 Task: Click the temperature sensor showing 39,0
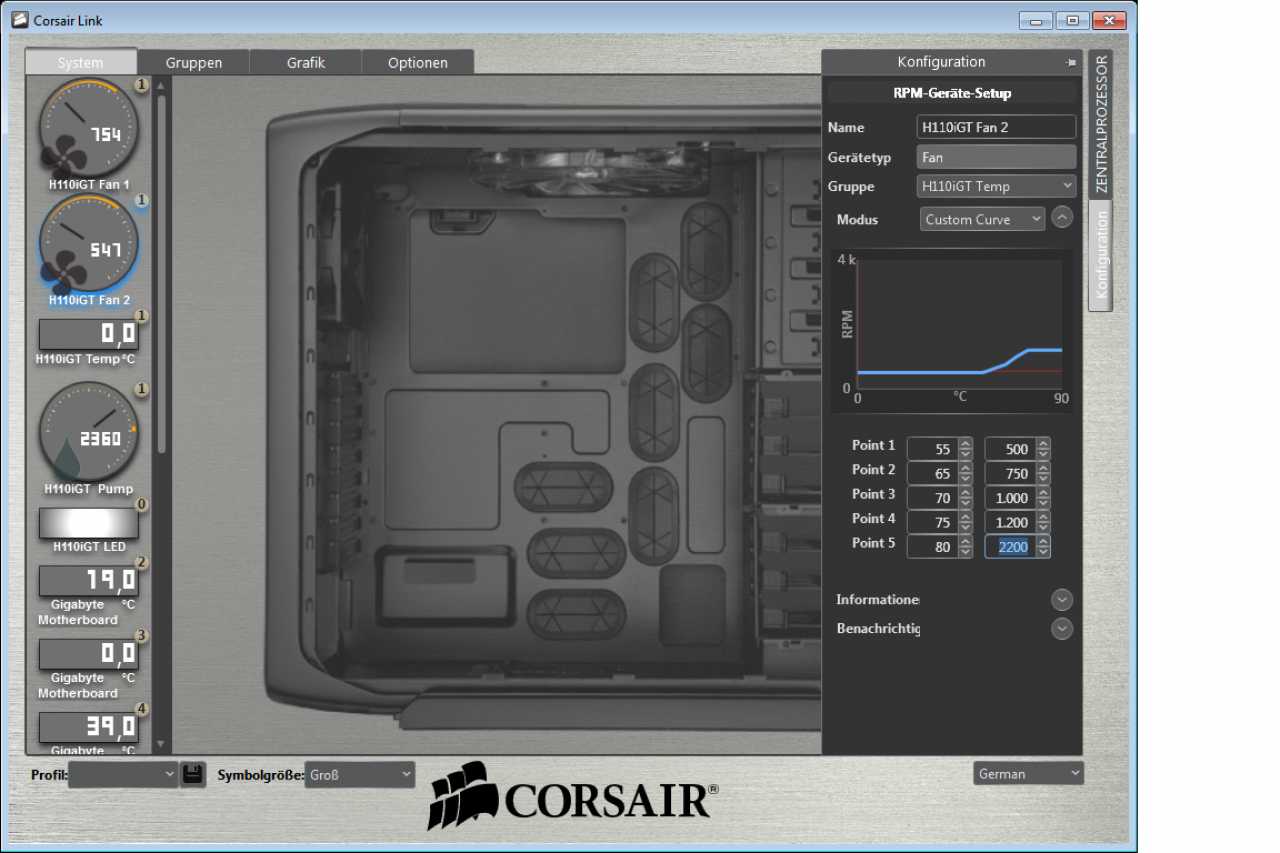click(89, 727)
